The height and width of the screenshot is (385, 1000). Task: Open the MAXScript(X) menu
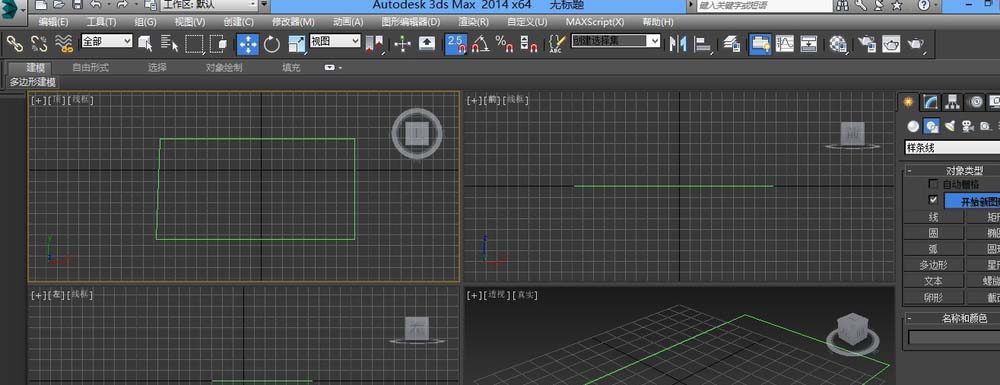point(595,22)
